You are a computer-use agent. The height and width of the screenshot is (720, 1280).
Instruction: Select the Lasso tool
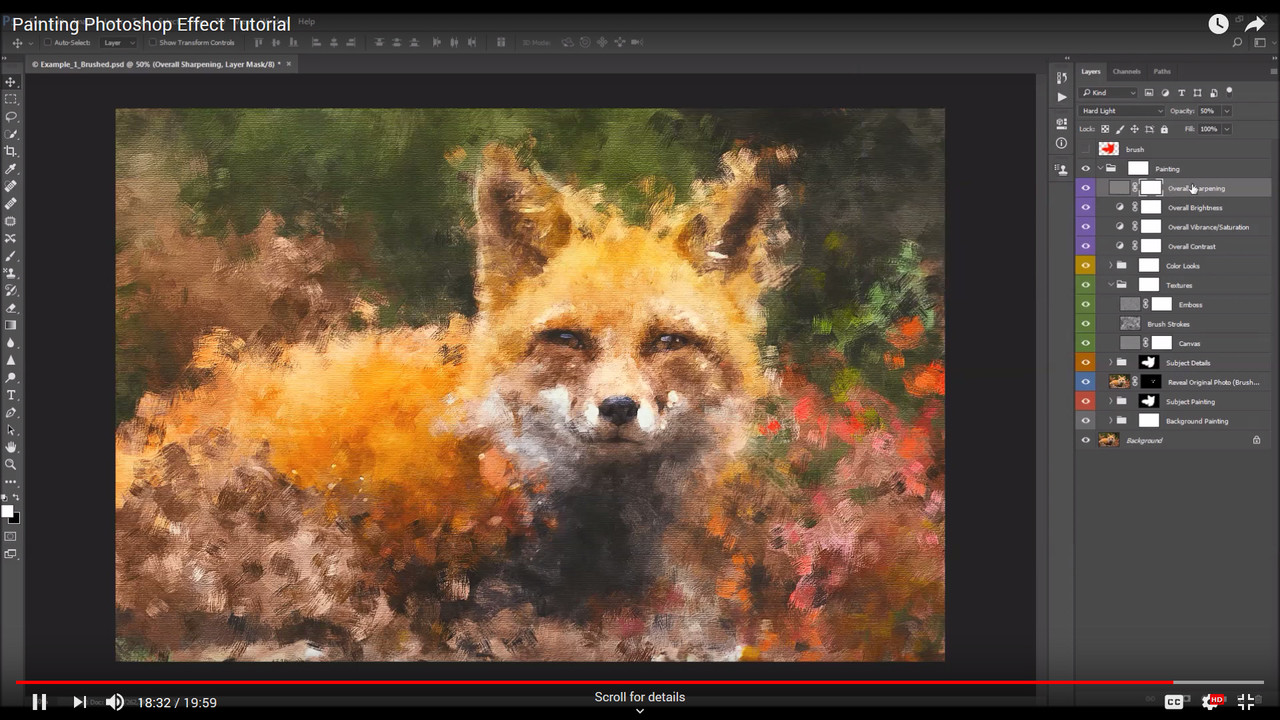tap(11, 119)
